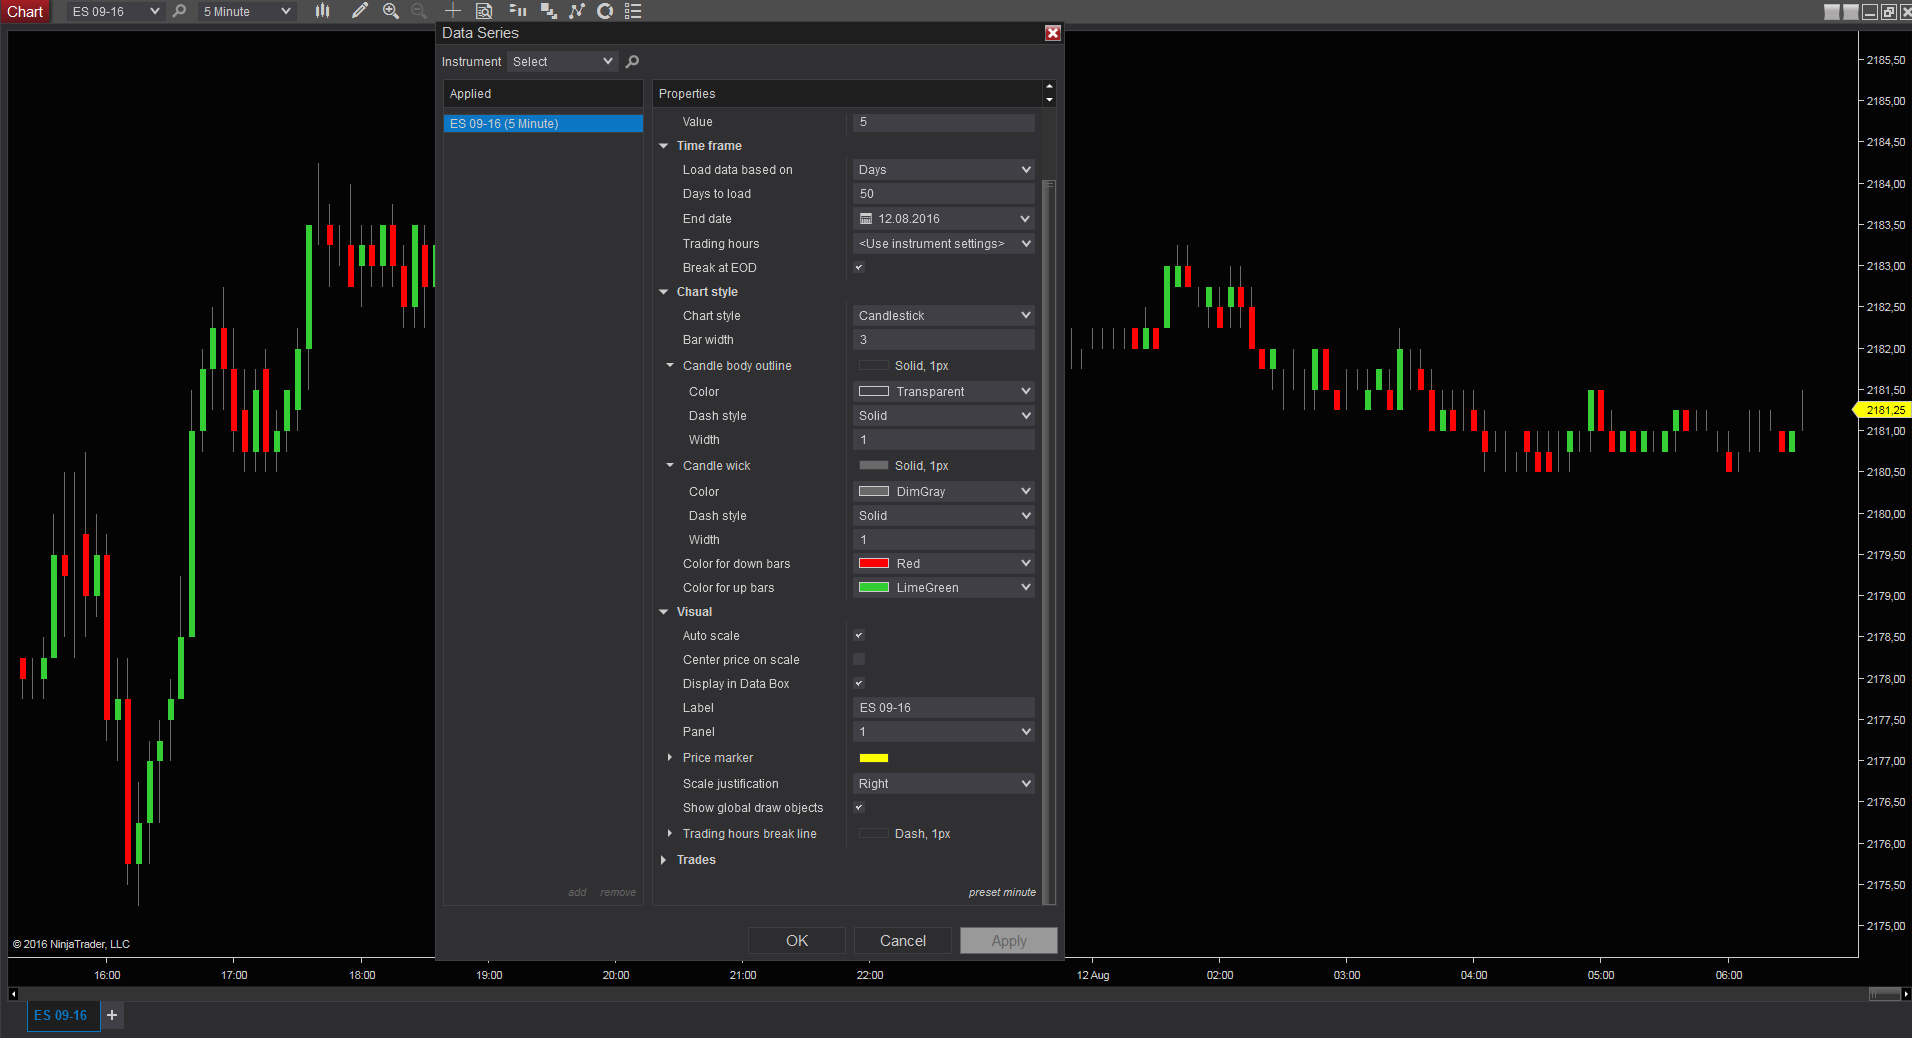The width and height of the screenshot is (1912, 1038).
Task: Click the Apply button
Action: pos(1009,941)
